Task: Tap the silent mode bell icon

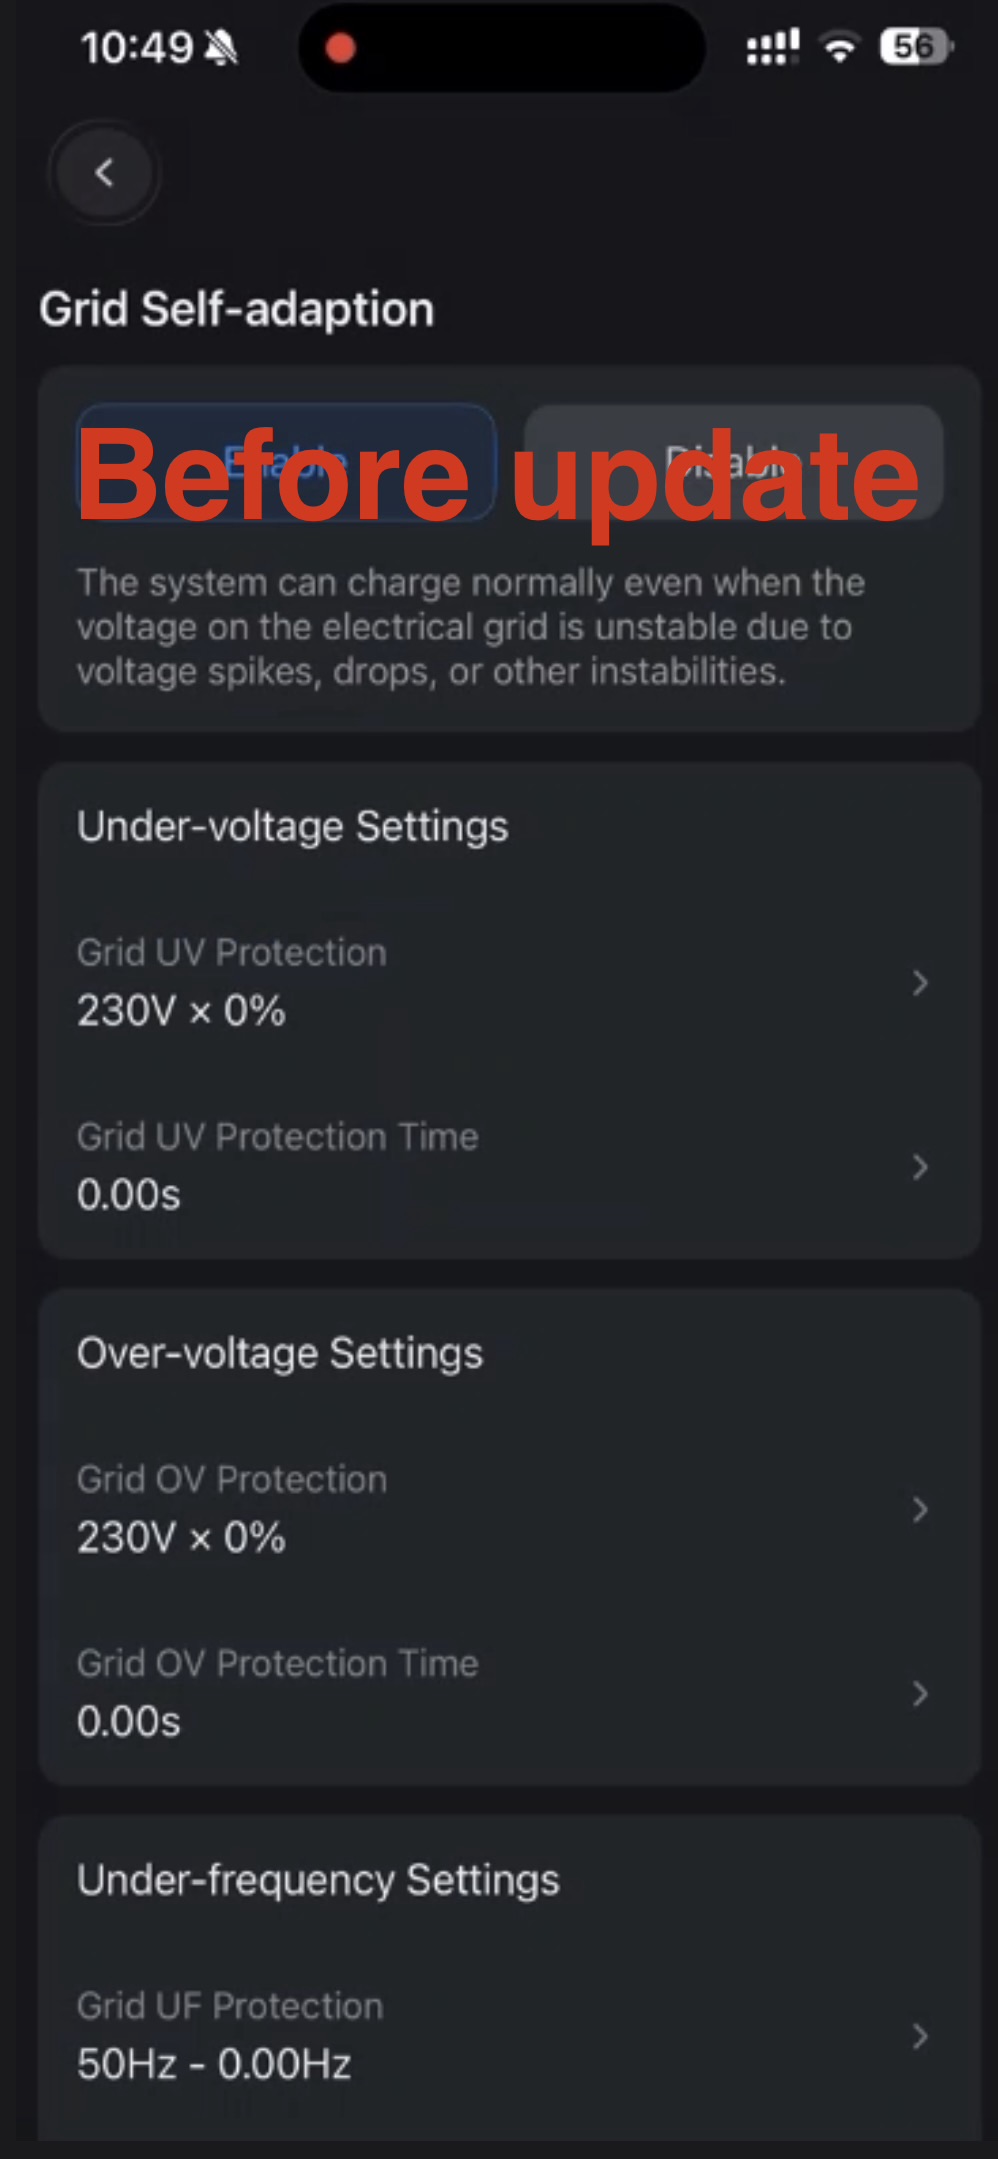Action: click(x=221, y=47)
